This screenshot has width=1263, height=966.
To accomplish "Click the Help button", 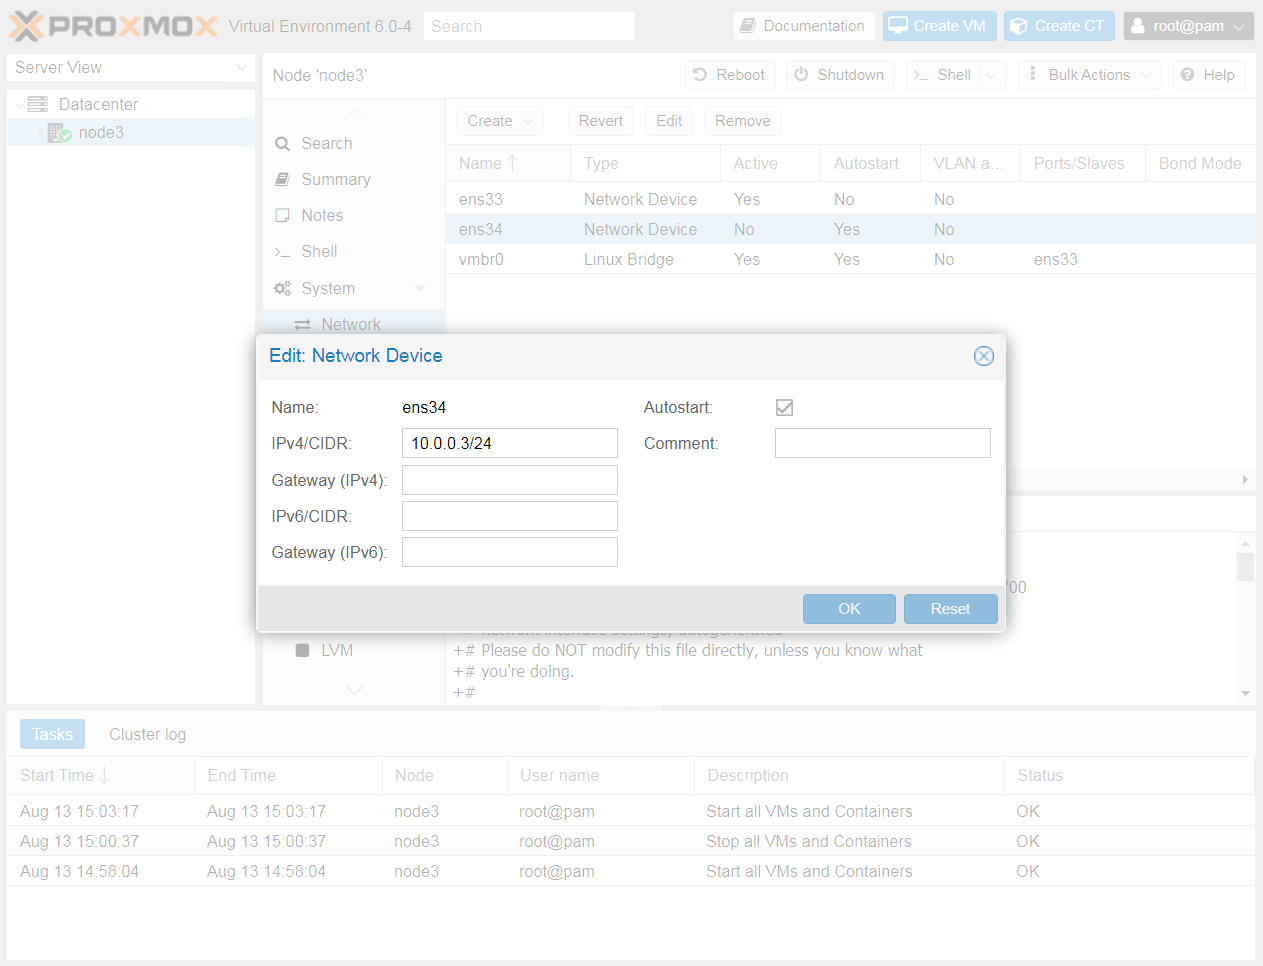I will tap(1209, 75).
